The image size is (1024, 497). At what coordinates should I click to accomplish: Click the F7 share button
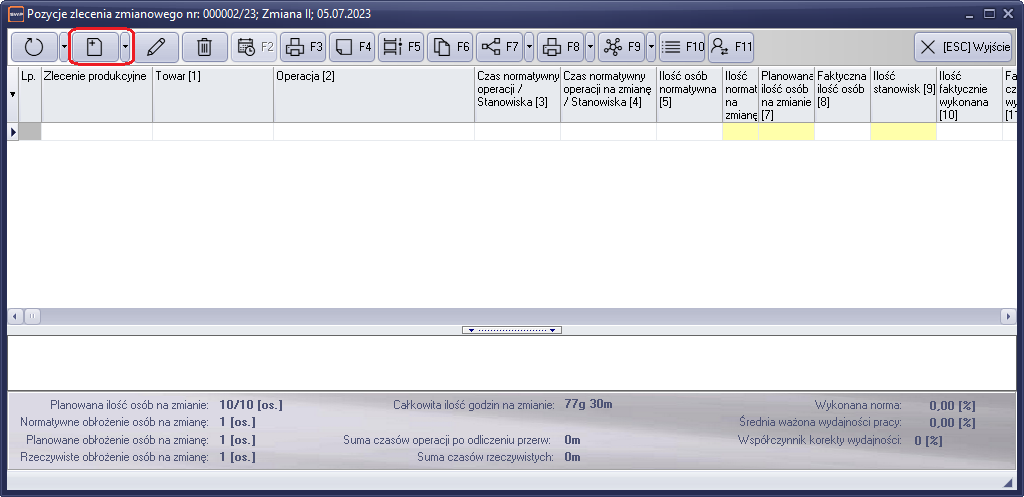click(499, 47)
